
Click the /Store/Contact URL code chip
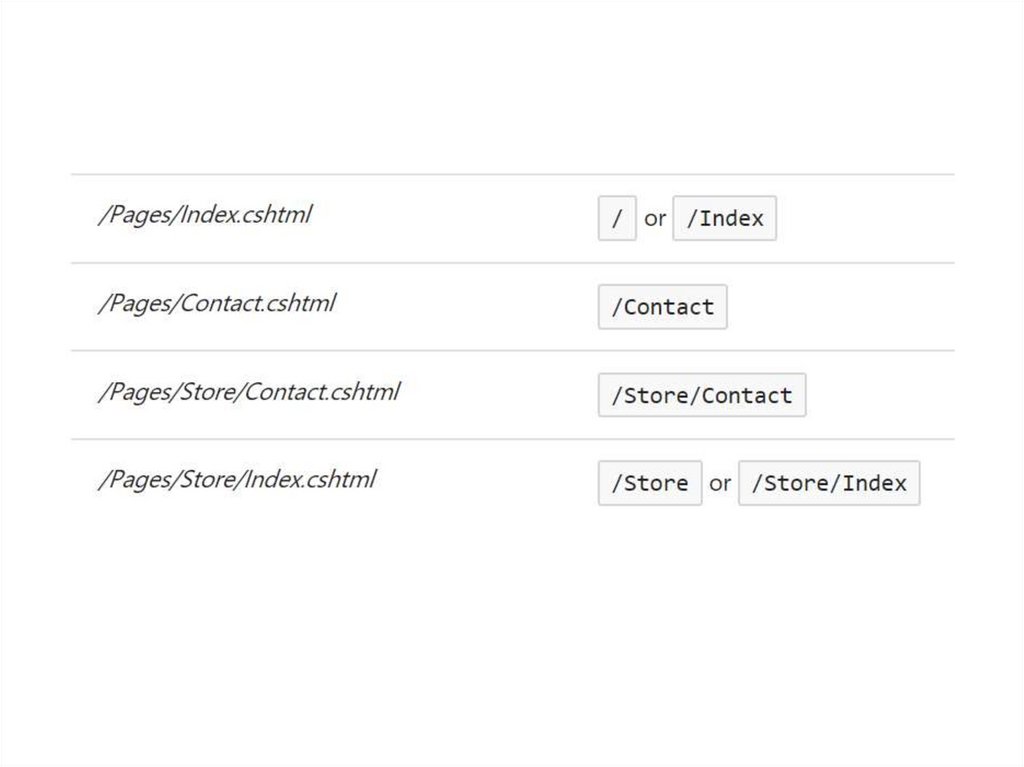pyautogui.click(x=702, y=395)
